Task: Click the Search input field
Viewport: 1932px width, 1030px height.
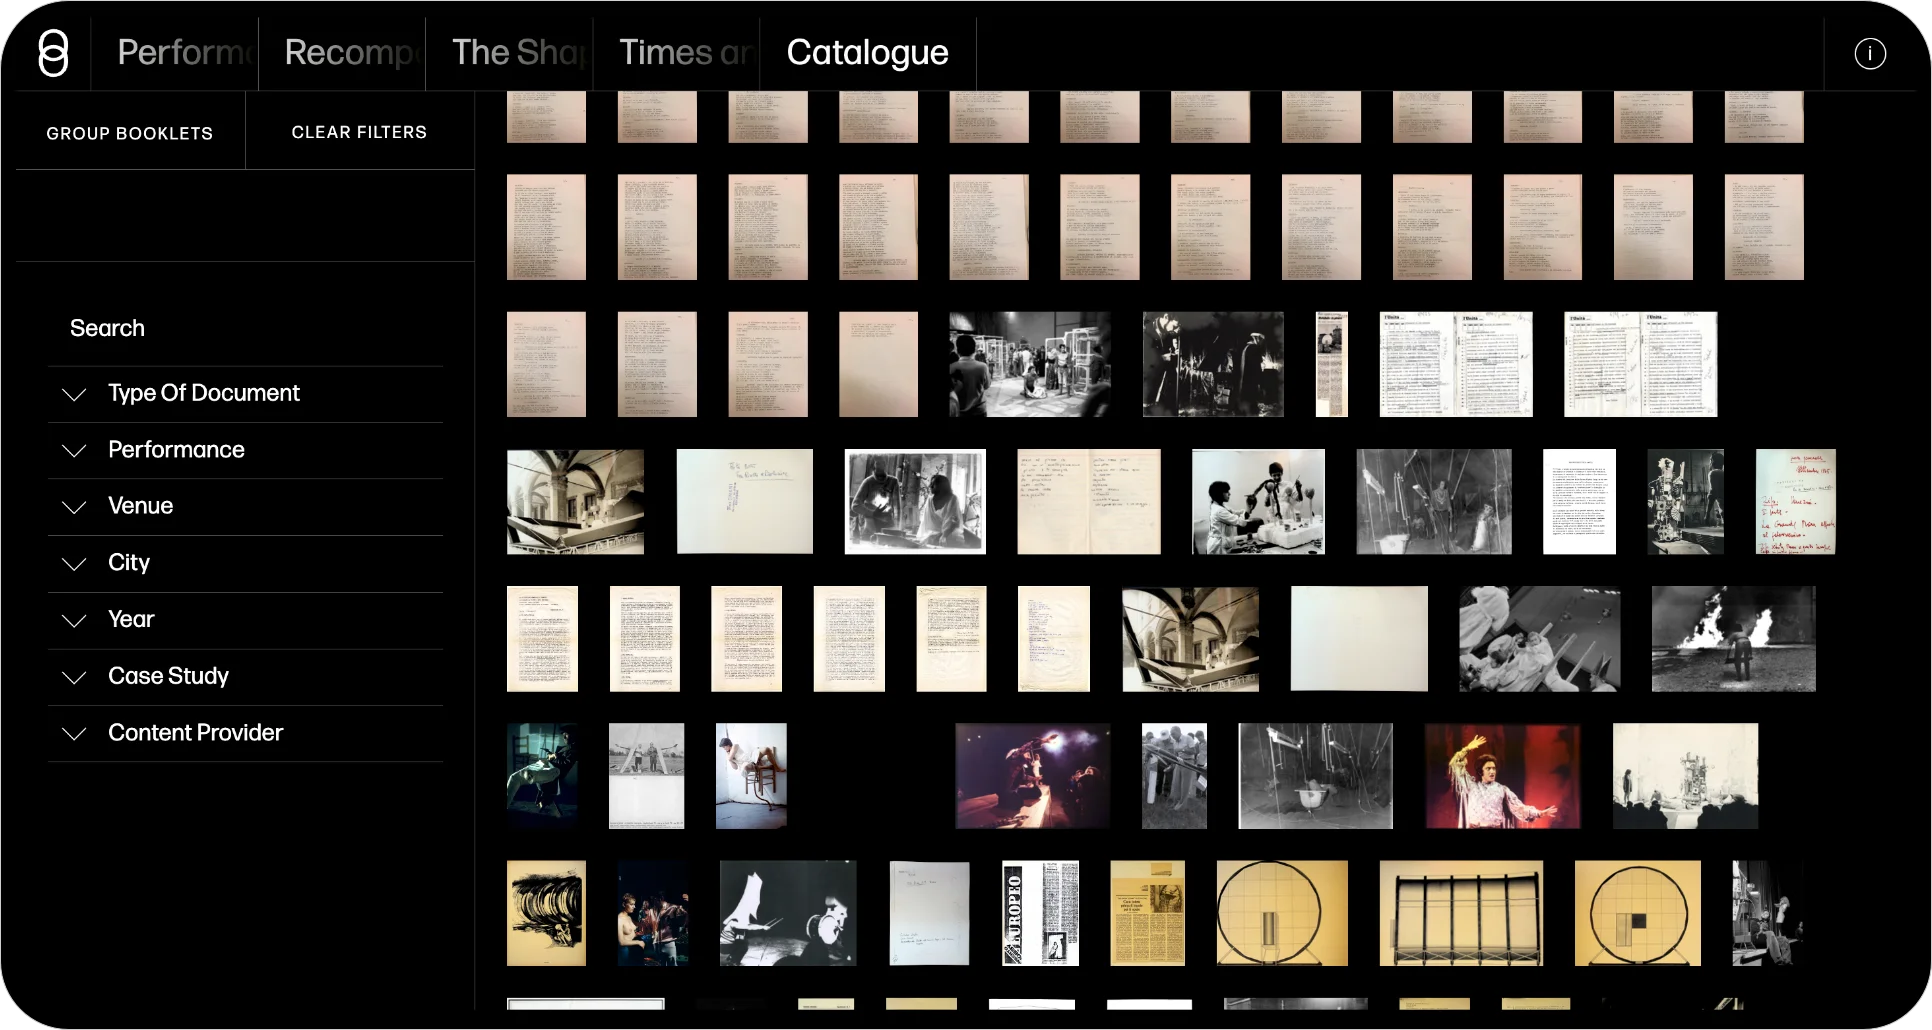Action: (x=245, y=328)
